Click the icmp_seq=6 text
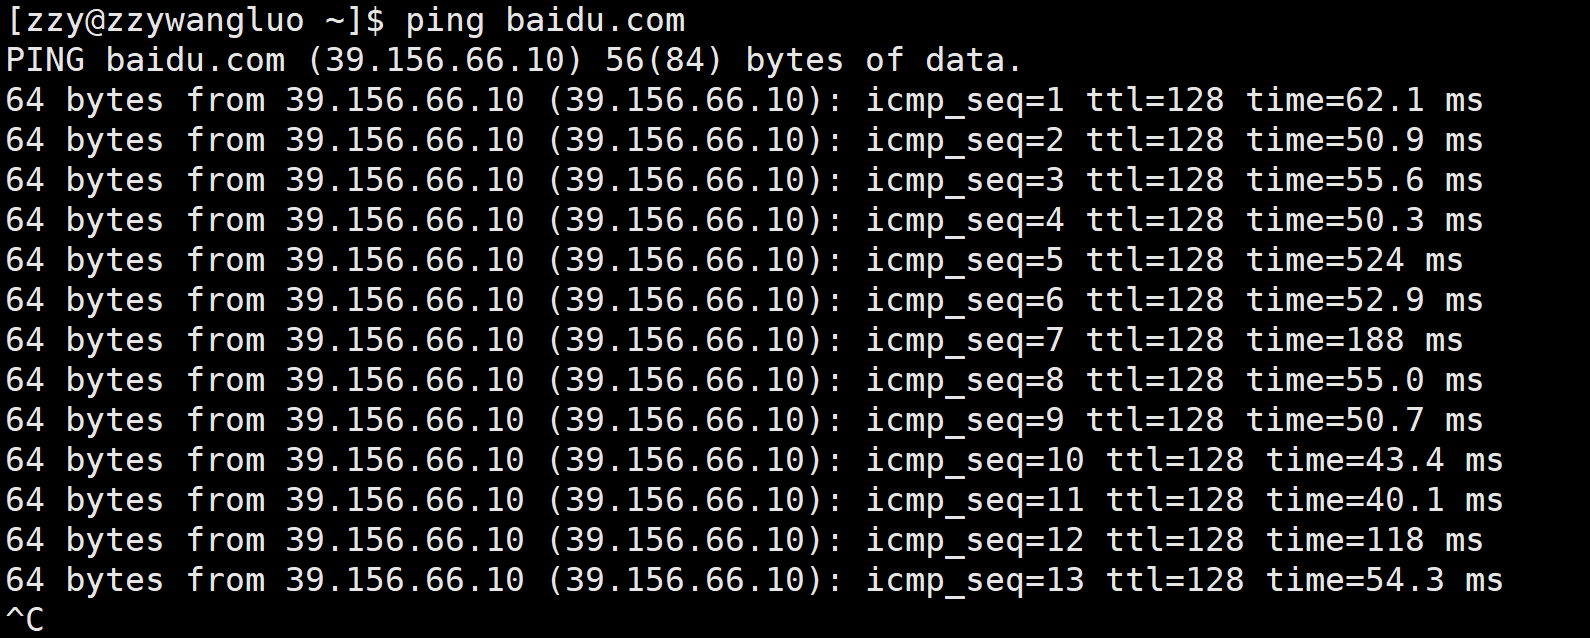The height and width of the screenshot is (638, 1590). coord(965,302)
